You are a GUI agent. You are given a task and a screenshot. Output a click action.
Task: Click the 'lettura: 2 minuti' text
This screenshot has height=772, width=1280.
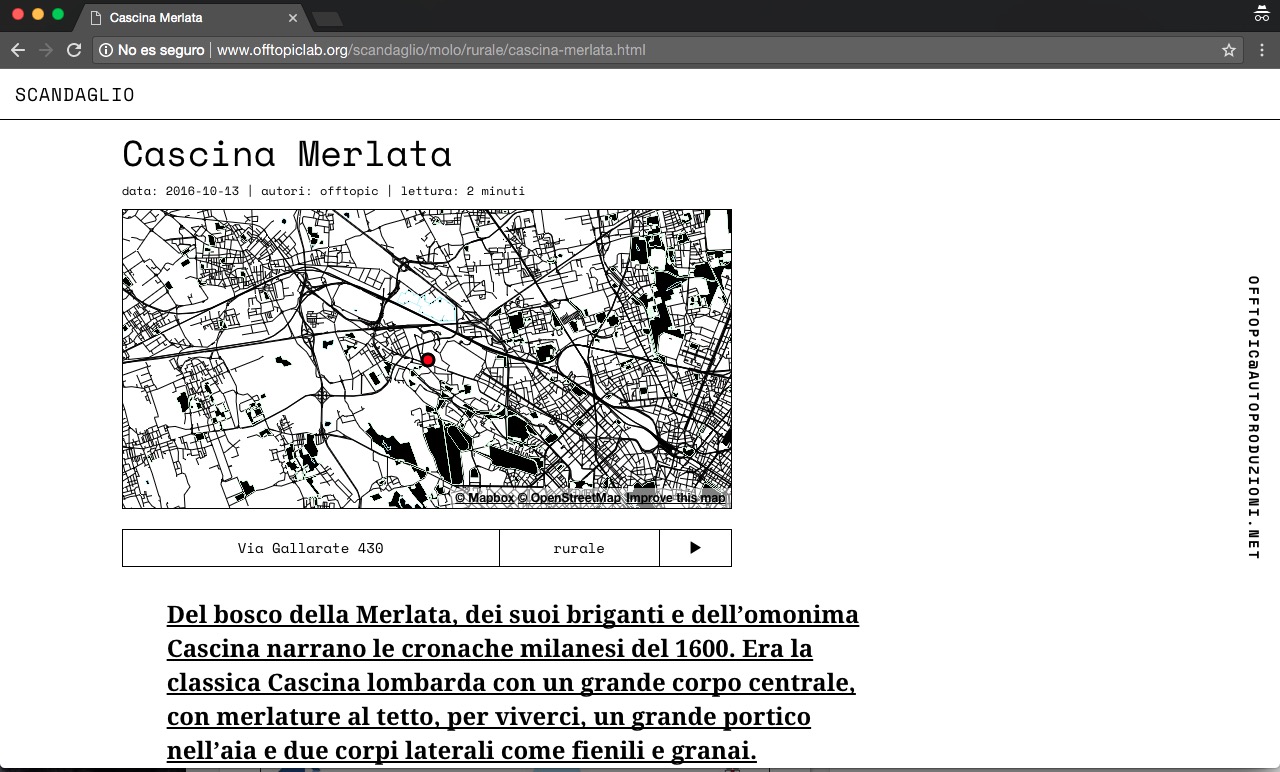pyautogui.click(x=463, y=191)
